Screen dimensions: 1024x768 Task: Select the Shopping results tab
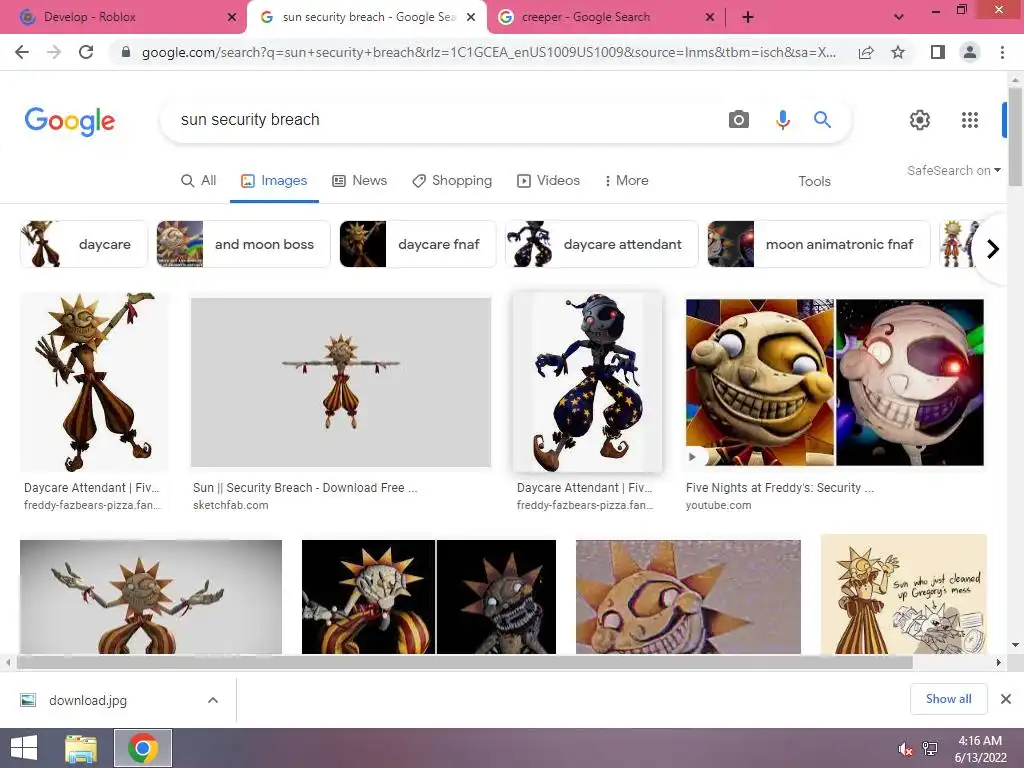(452, 181)
